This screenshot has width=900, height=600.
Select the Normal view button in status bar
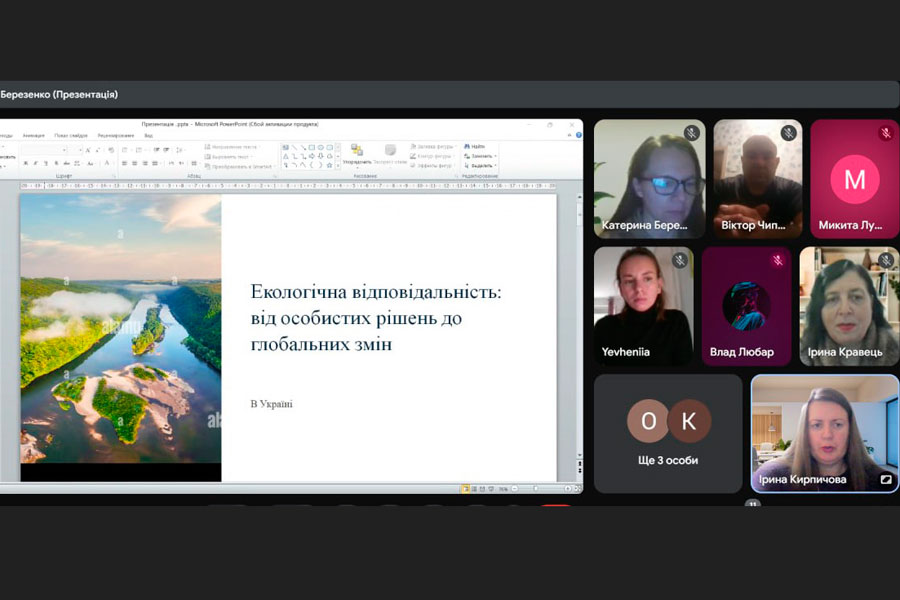(465, 489)
